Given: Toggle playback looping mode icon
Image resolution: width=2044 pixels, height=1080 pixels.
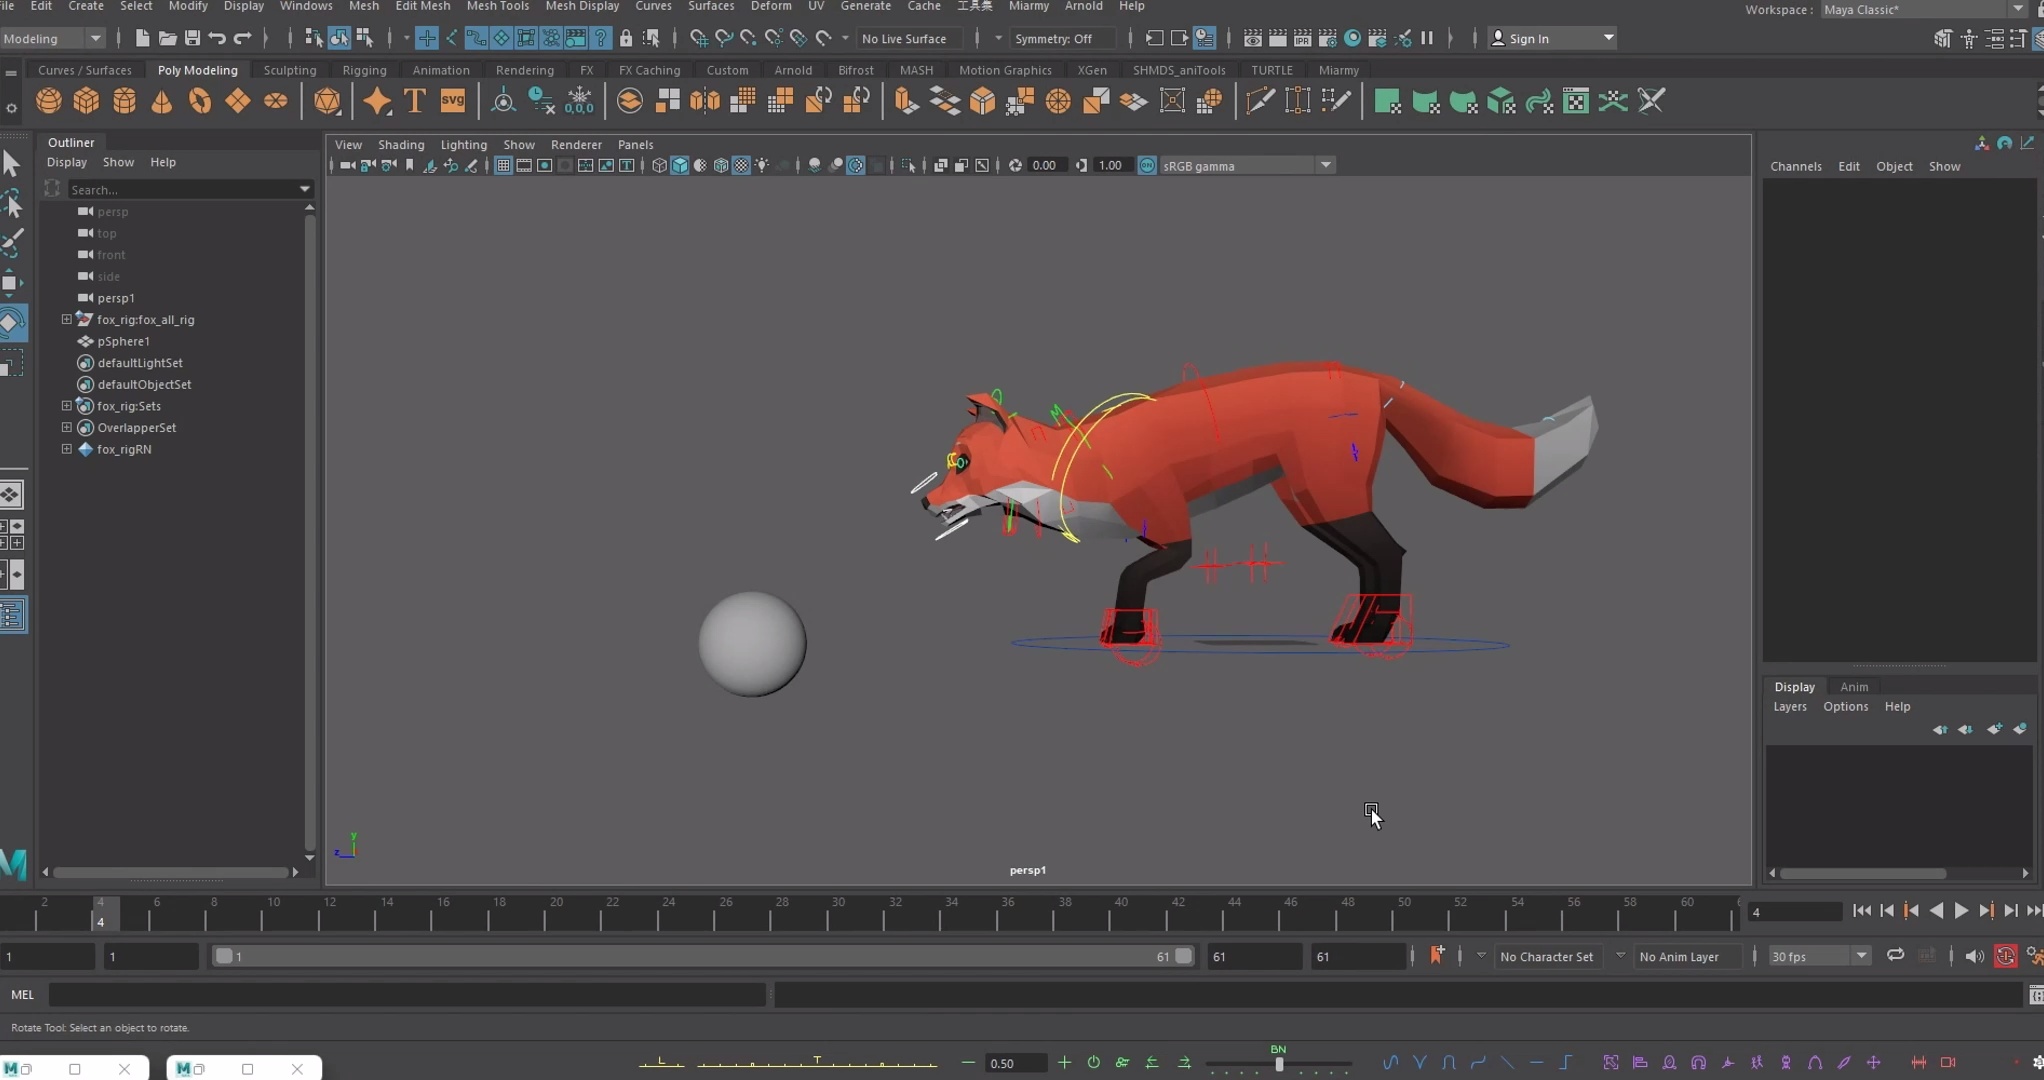Looking at the screenshot, I should coord(1895,956).
